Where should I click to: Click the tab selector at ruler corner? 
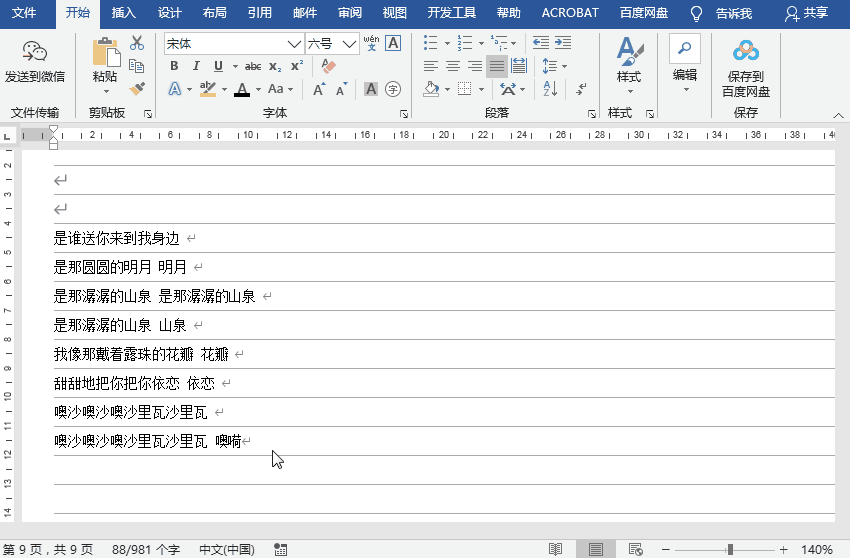coord(7,135)
